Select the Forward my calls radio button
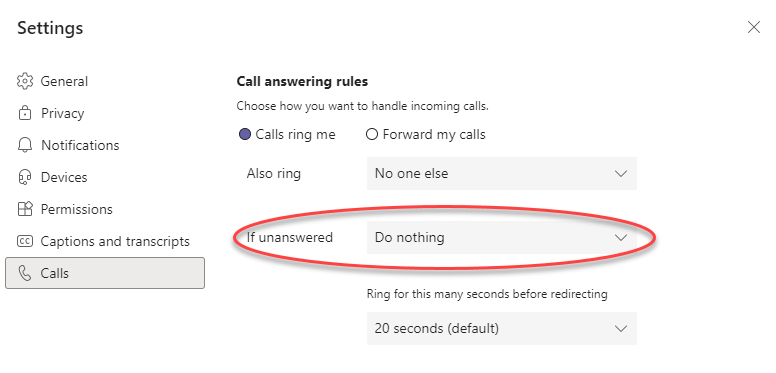 372,135
